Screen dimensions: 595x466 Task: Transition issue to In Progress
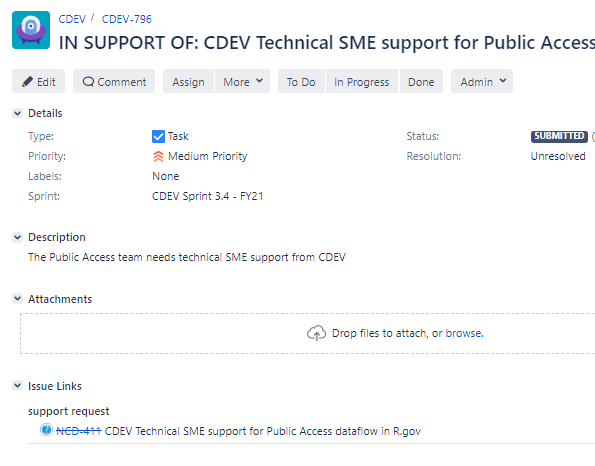coord(362,81)
